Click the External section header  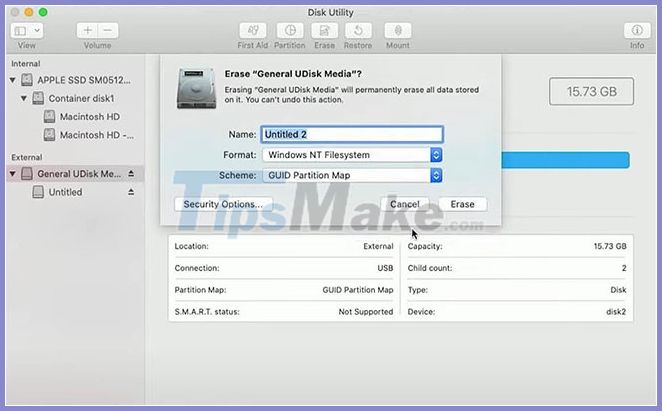(x=27, y=158)
